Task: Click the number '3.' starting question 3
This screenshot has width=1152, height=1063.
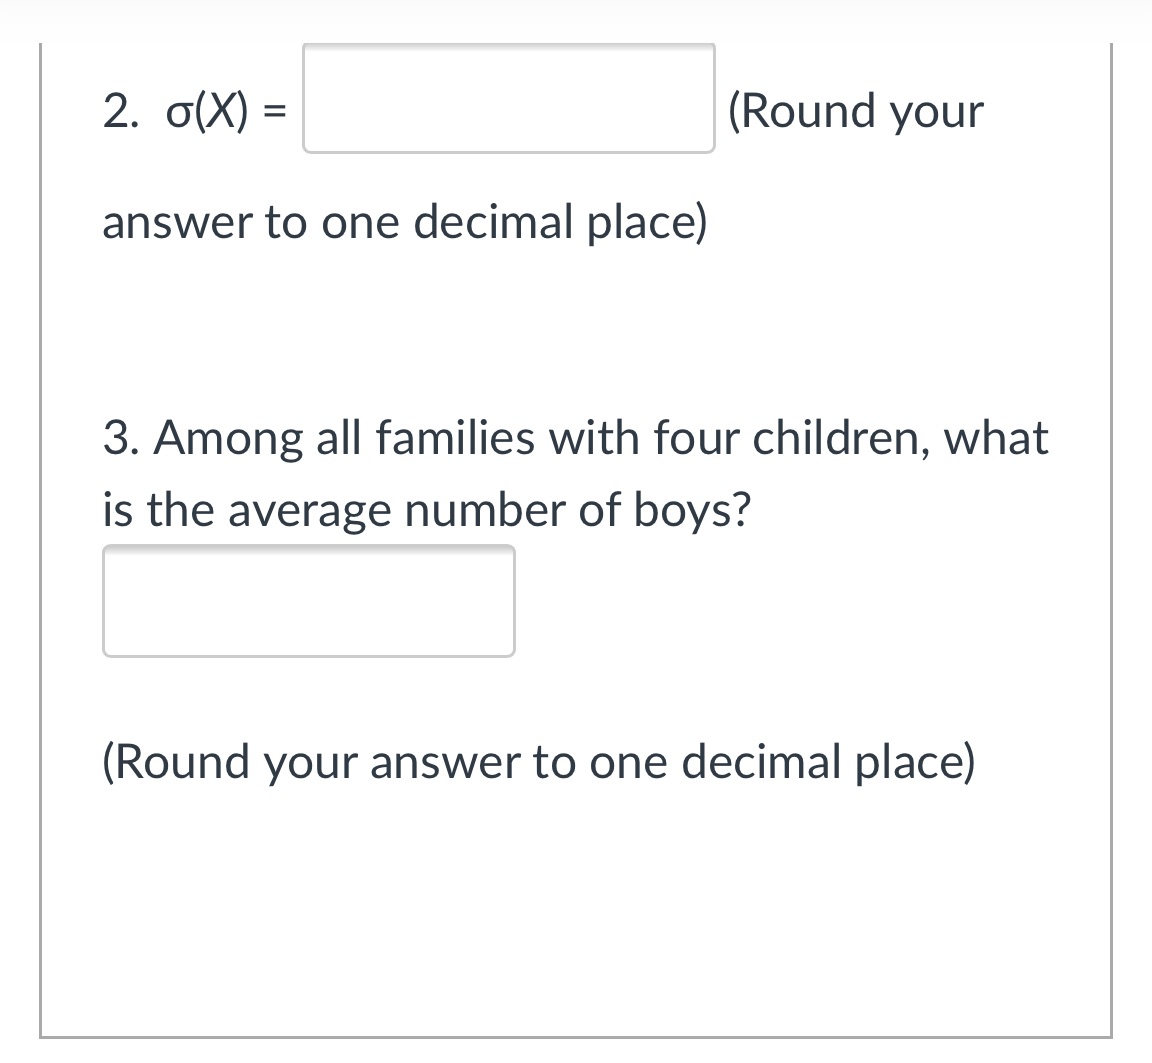Action: tap(121, 438)
